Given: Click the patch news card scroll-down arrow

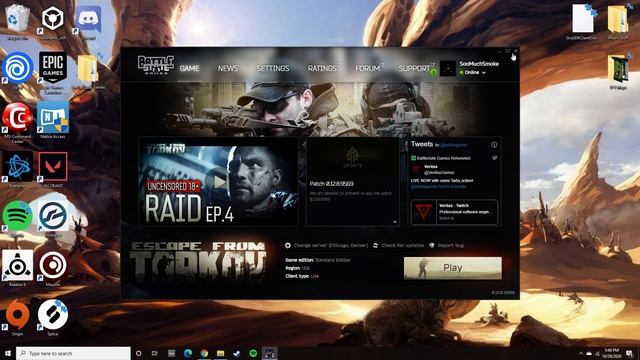Looking at the screenshot, I should tap(395, 222).
